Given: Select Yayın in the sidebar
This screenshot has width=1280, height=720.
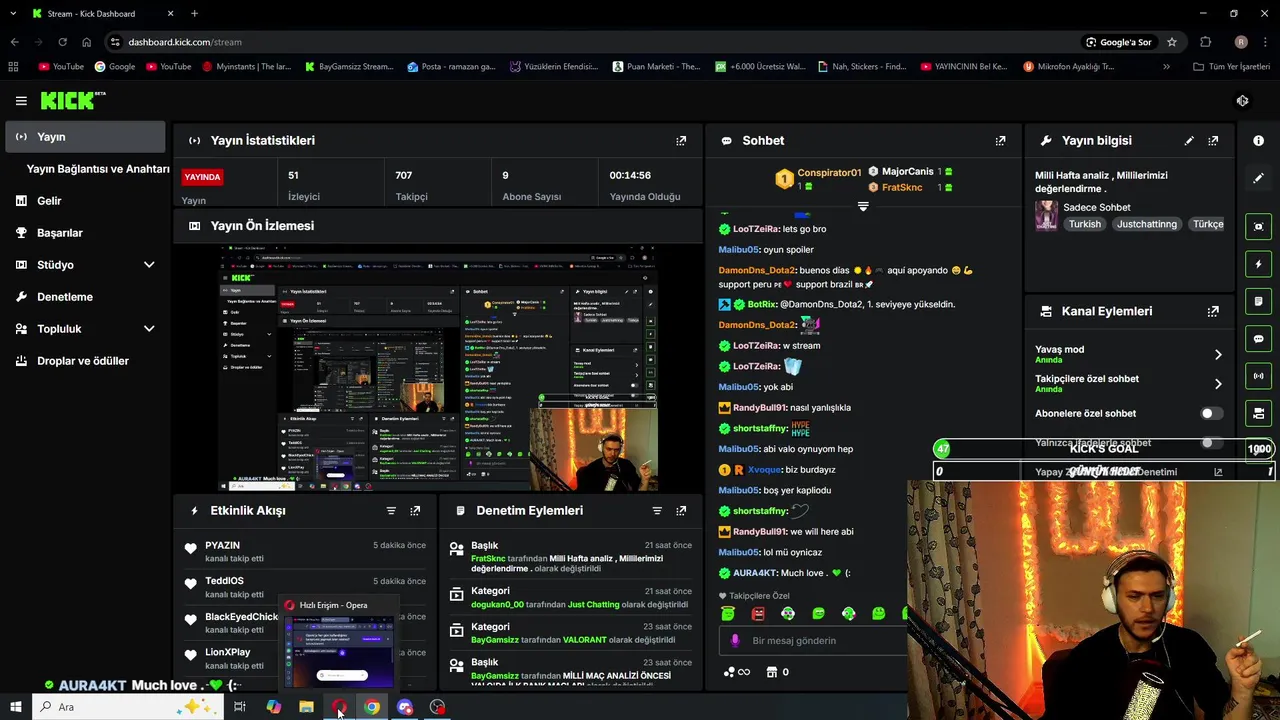Looking at the screenshot, I should tap(85, 137).
